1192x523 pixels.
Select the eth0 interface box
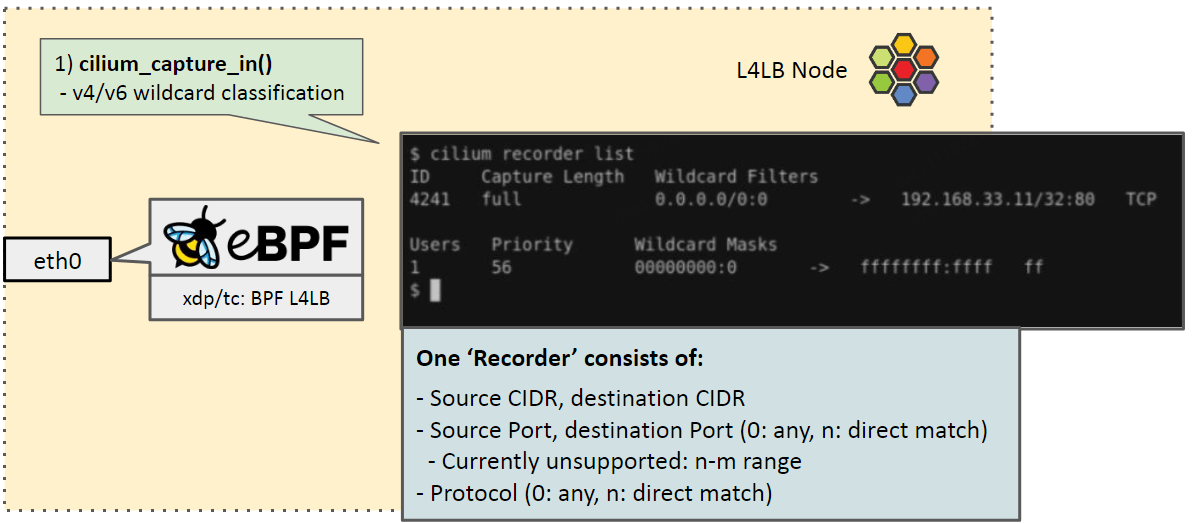tap(57, 262)
